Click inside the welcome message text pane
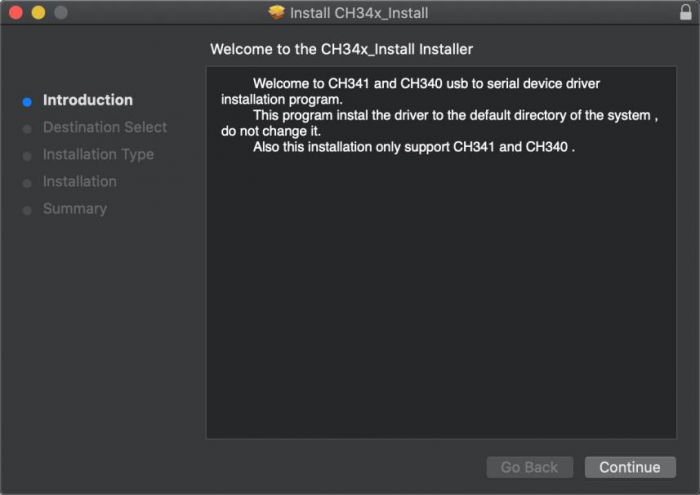 pos(440,280)
